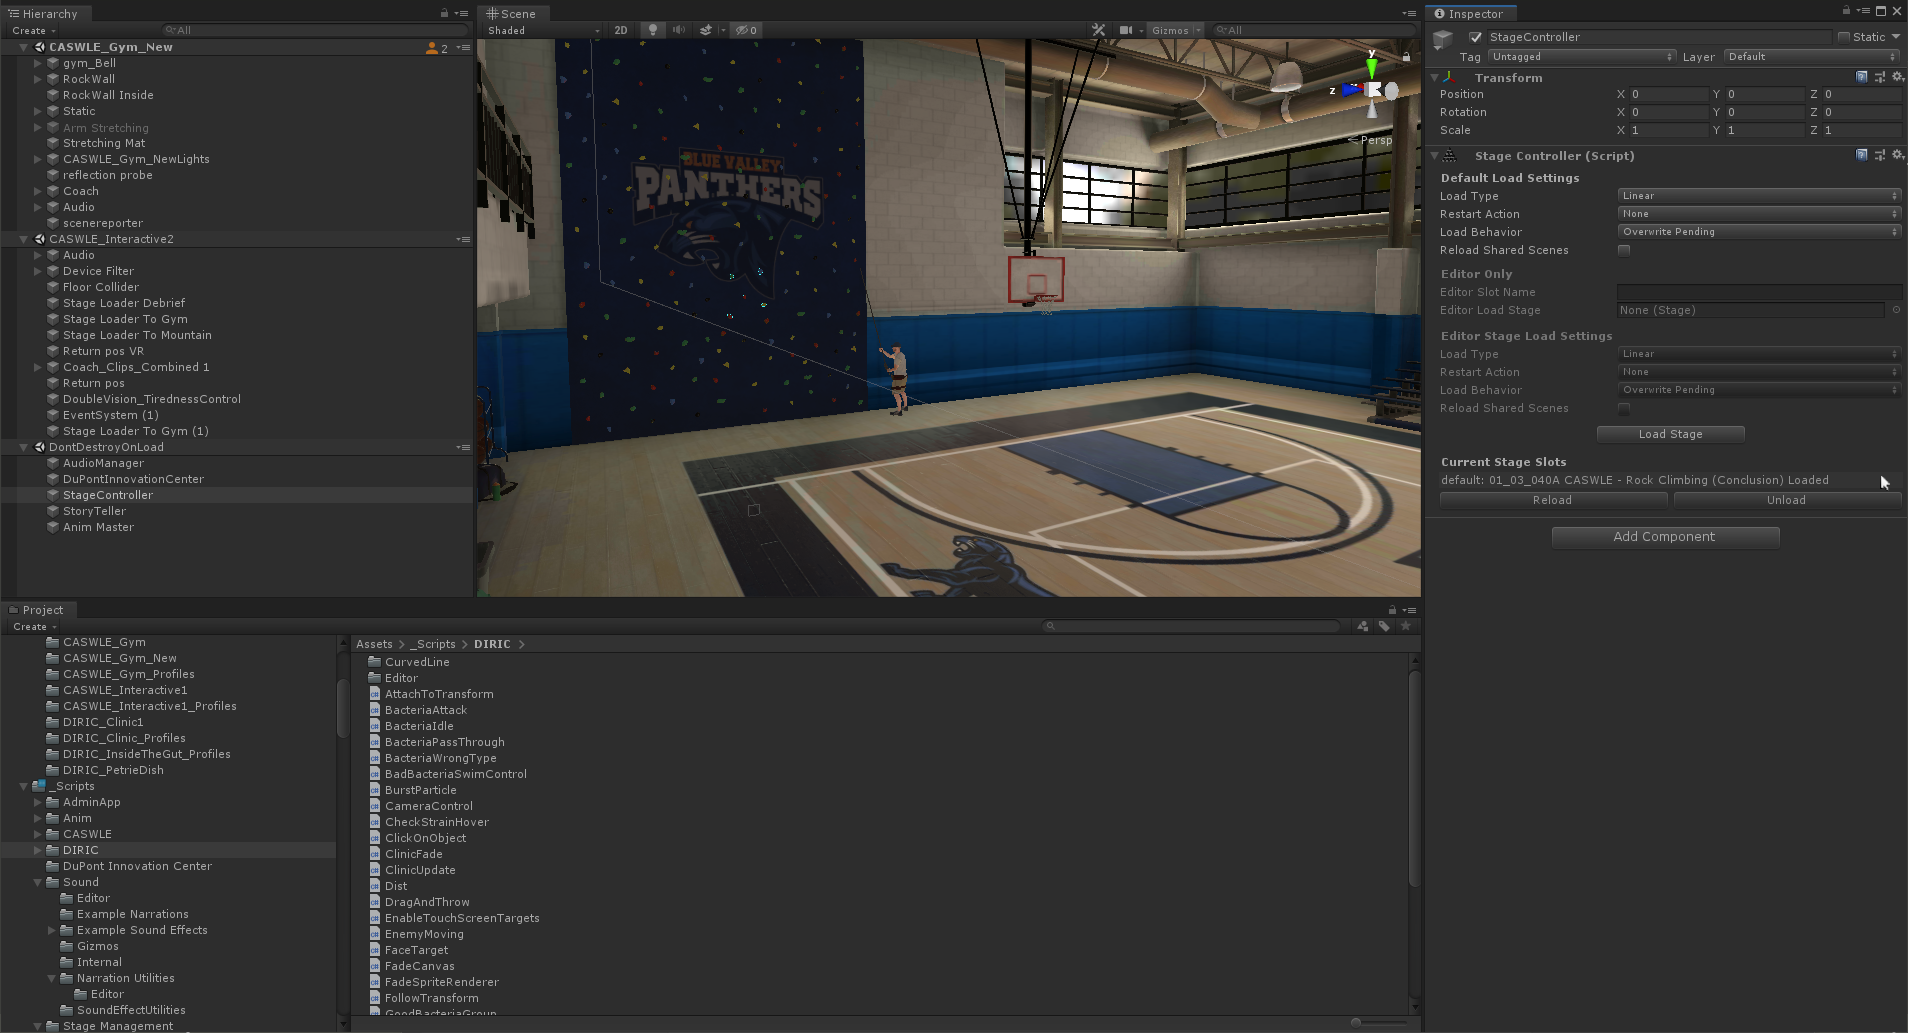Click the scene camera settings icon
Image resolution: width=1908 pixels, height=1033 pixels.
(x=1126, y=30)
